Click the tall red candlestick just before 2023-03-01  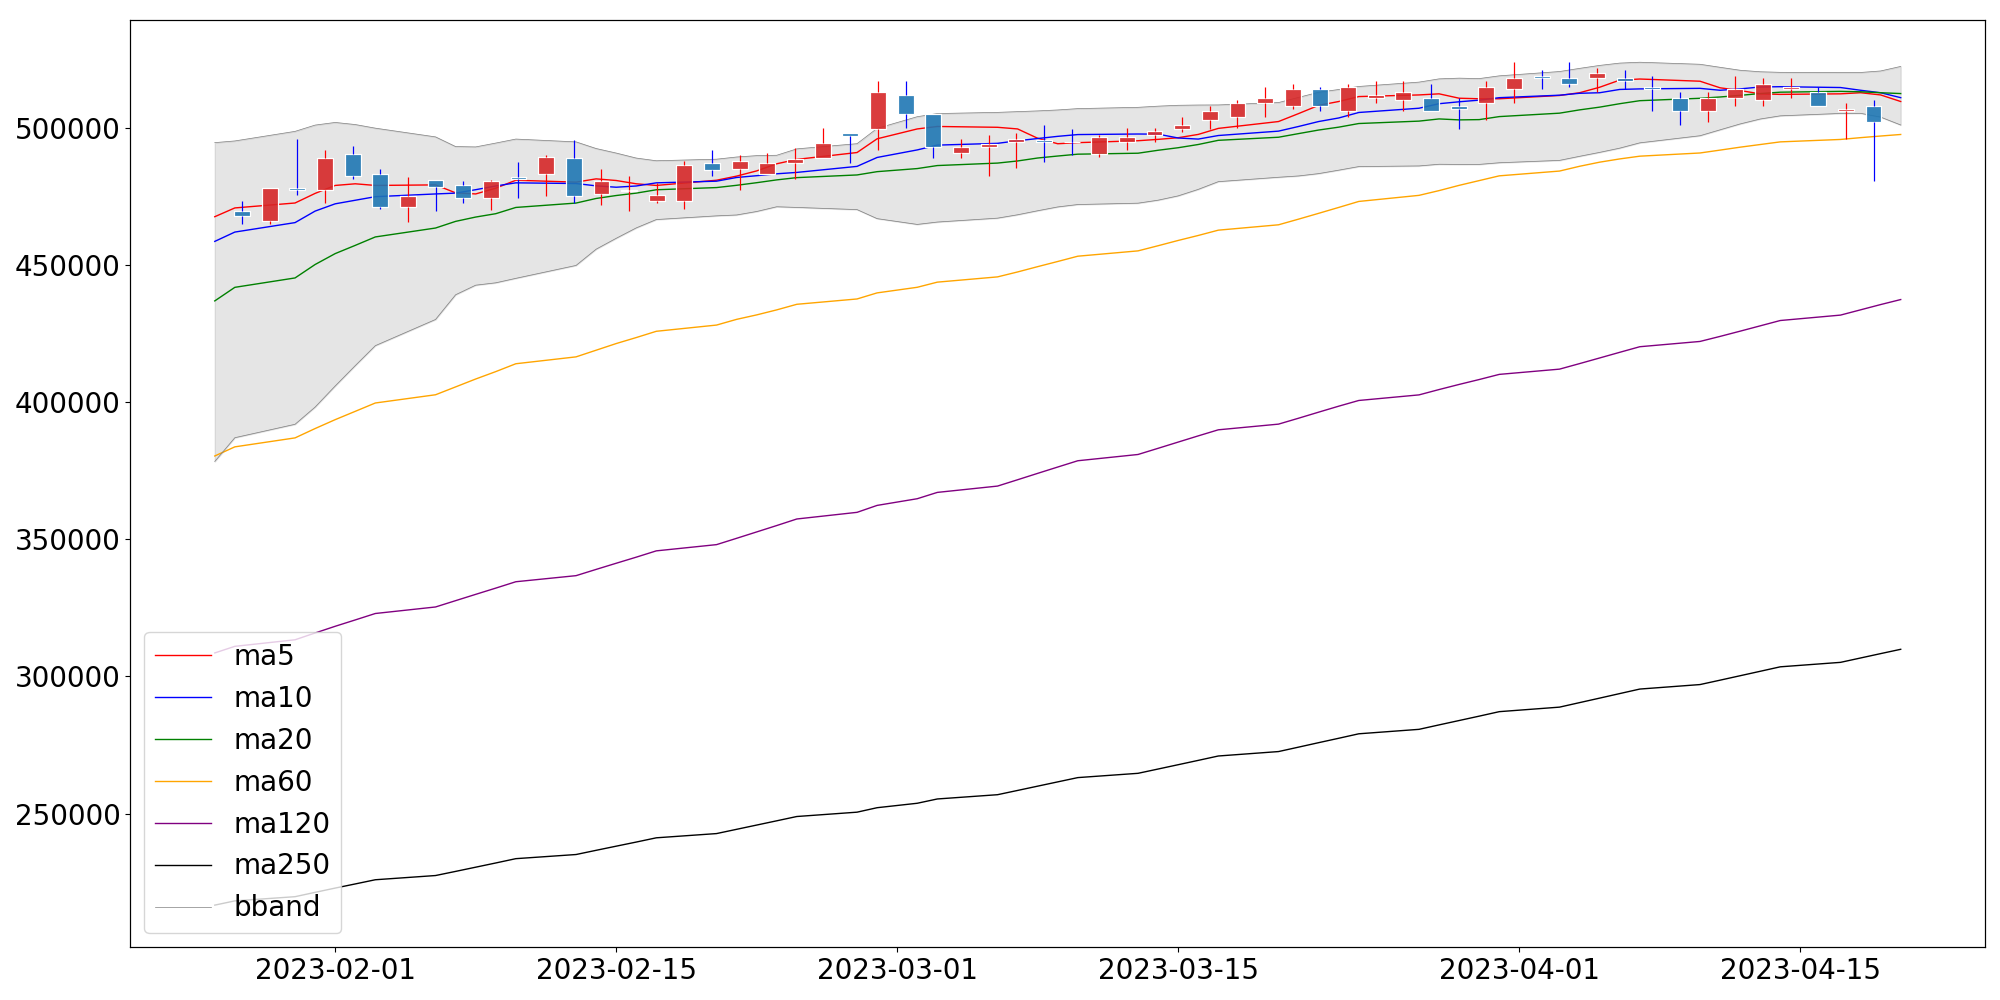pos(878,111)
